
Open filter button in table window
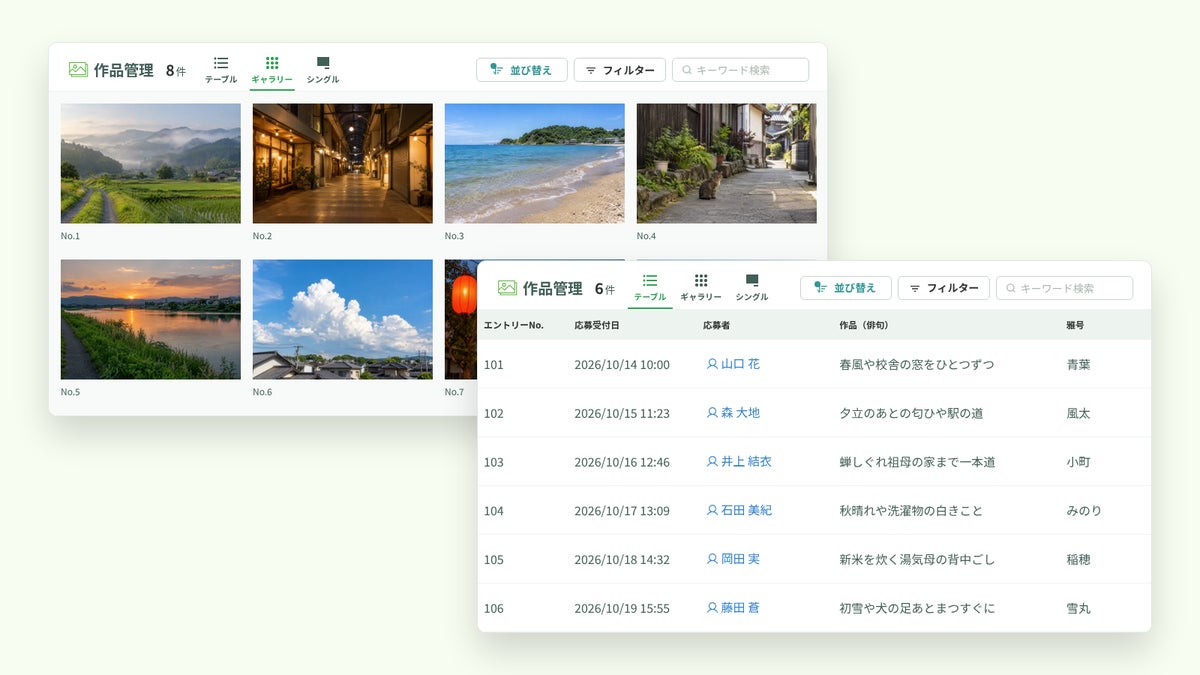click(x=944, y=288)
